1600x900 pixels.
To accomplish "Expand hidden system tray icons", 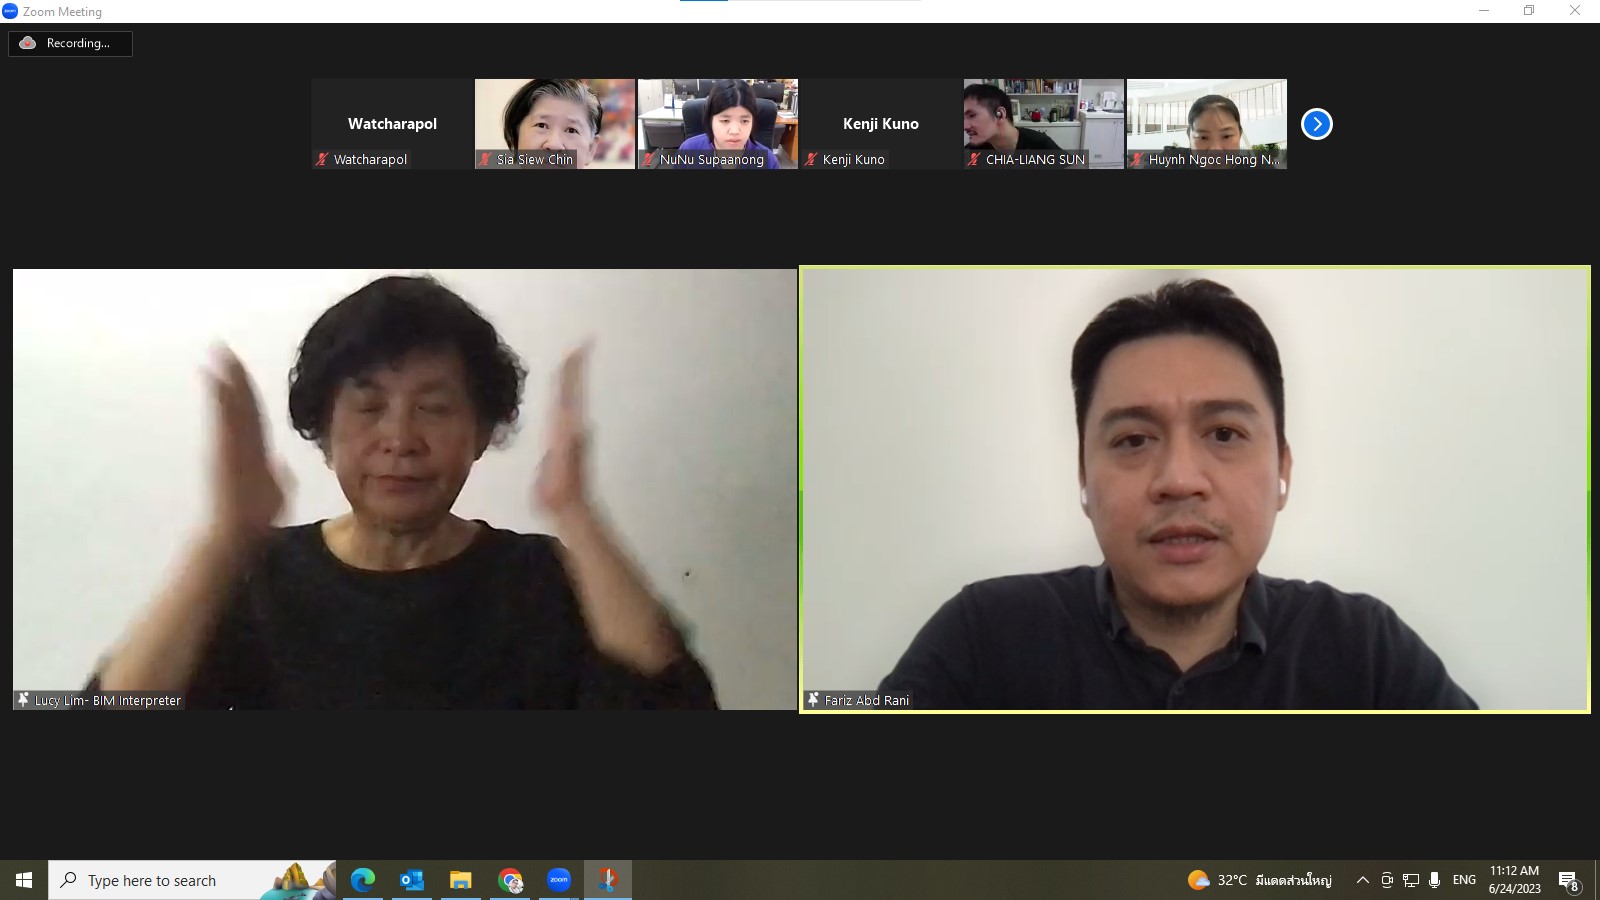I will 1362,880.
